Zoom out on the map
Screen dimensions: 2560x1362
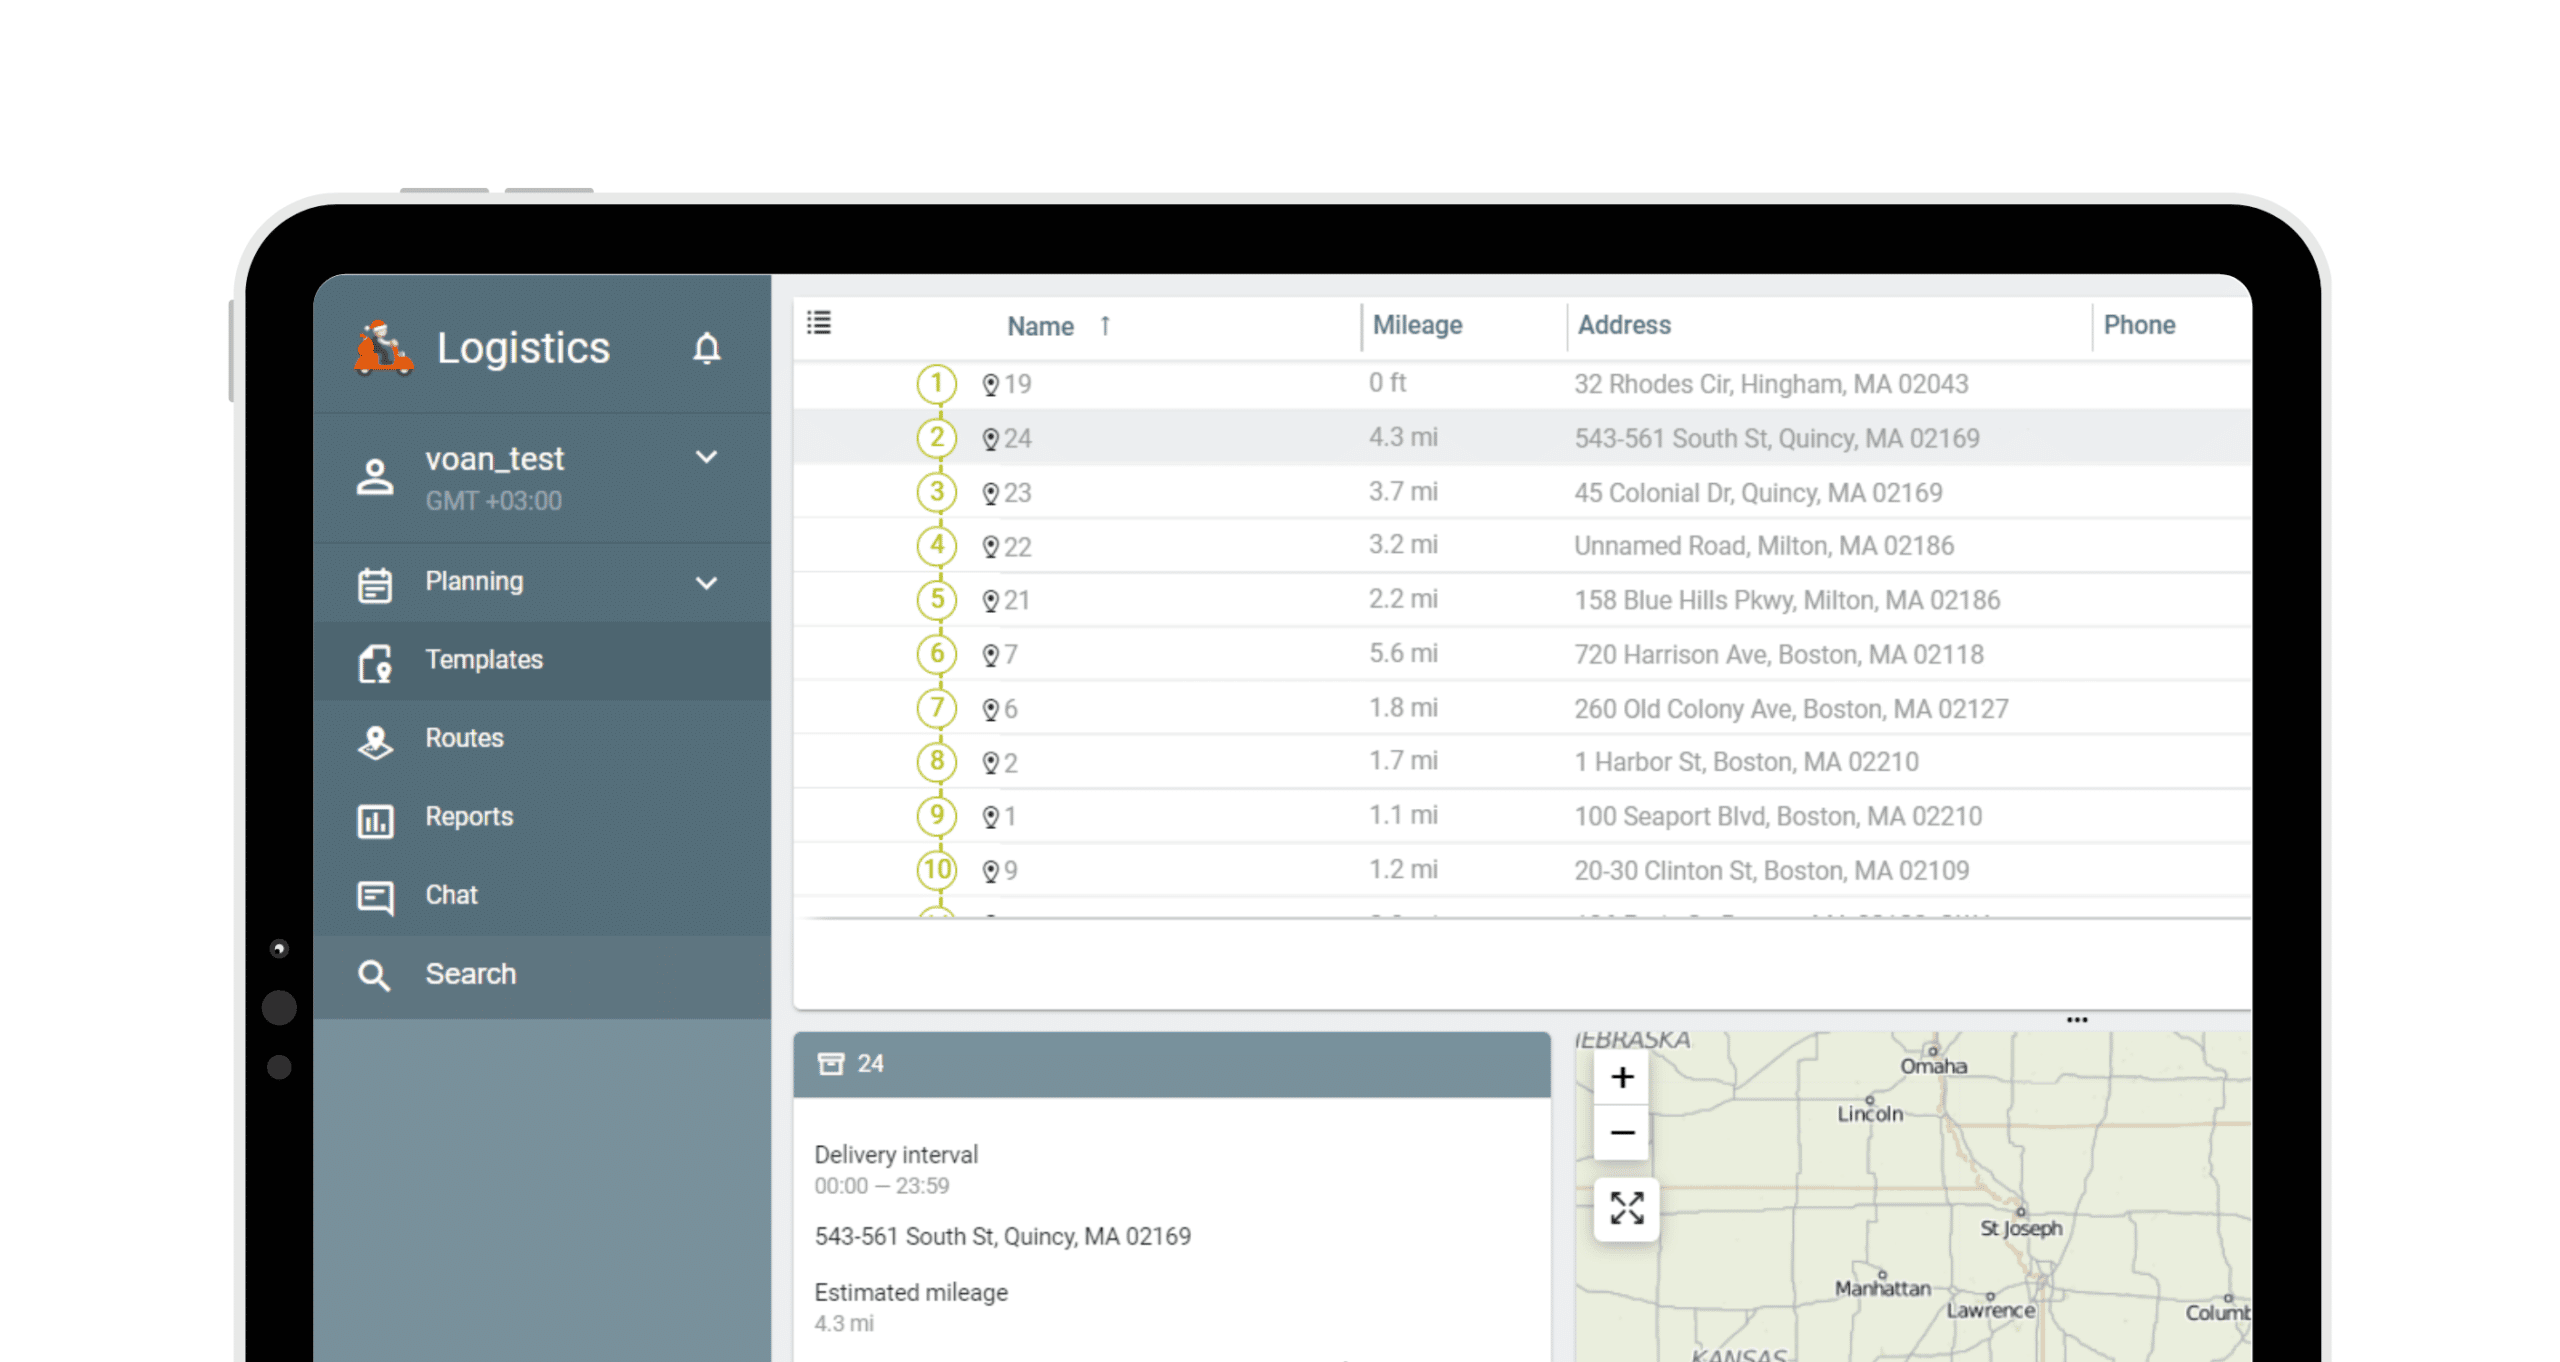click(x=1622, y=1133)
